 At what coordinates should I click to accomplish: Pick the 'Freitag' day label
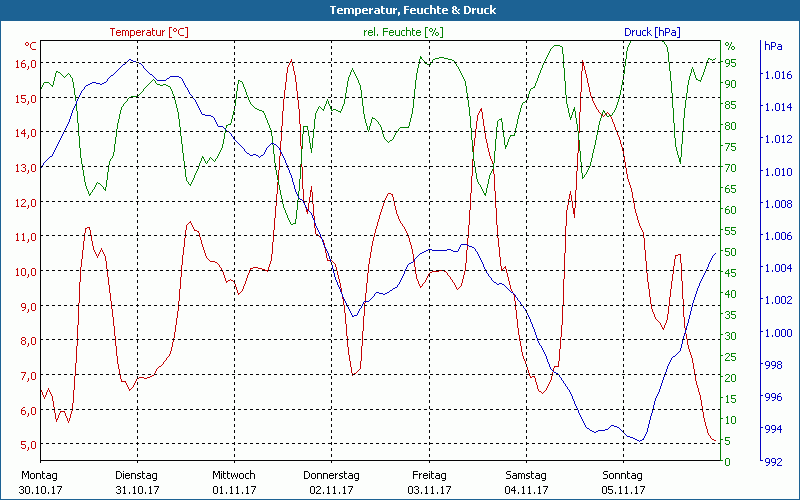pos(429,475)
